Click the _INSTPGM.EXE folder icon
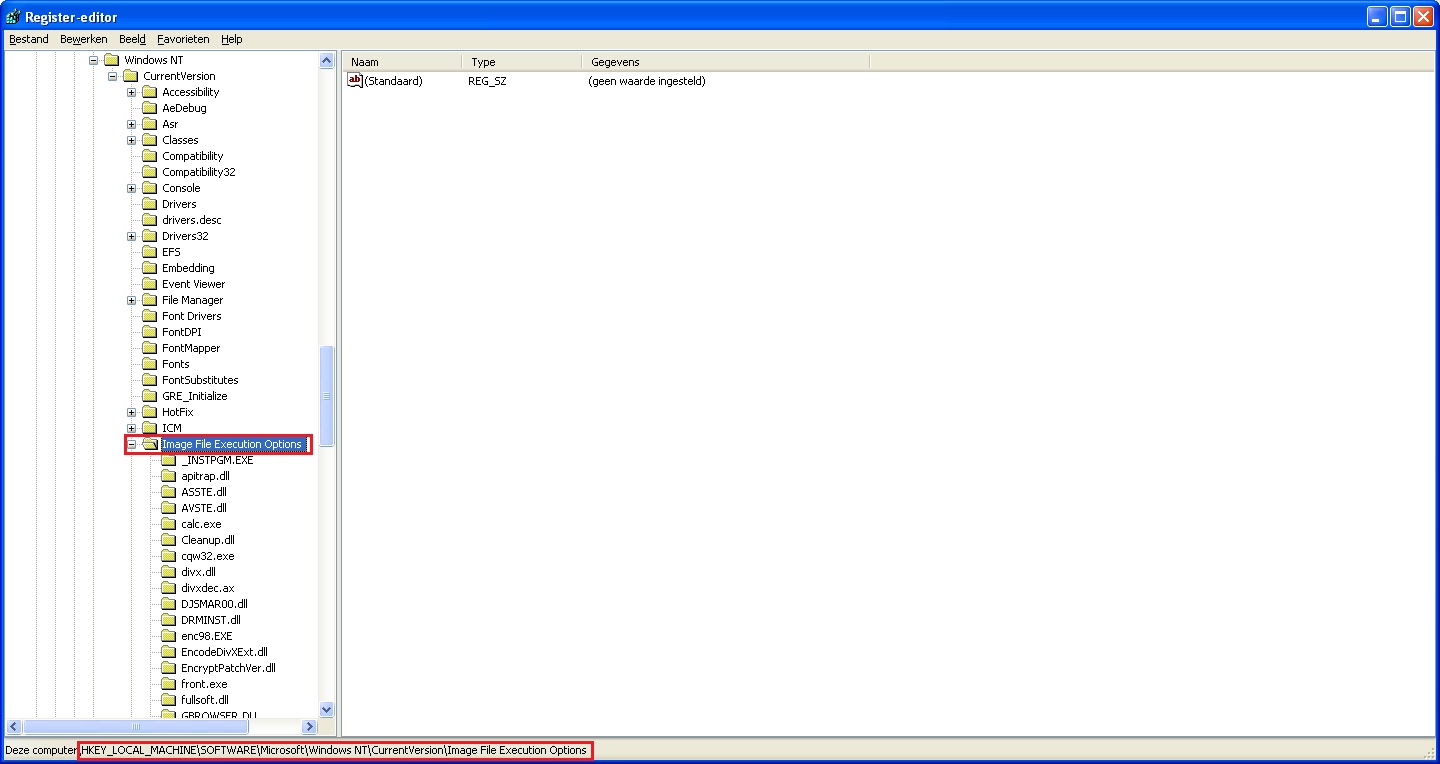The height and width of the screenshot is (764, 1440). (x=169, y=460)
